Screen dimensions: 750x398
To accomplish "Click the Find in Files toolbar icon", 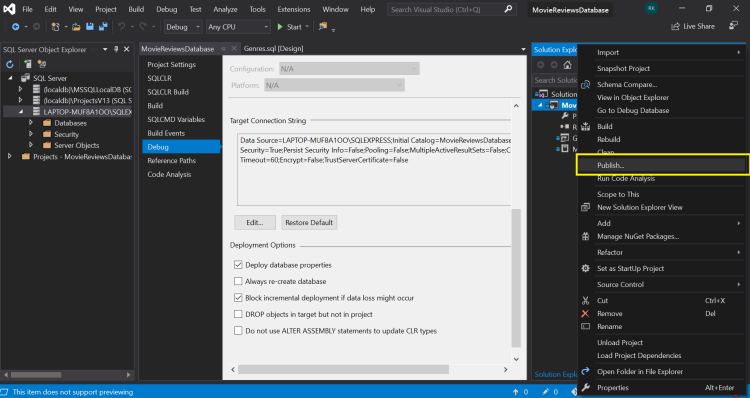I will [323, 26].
